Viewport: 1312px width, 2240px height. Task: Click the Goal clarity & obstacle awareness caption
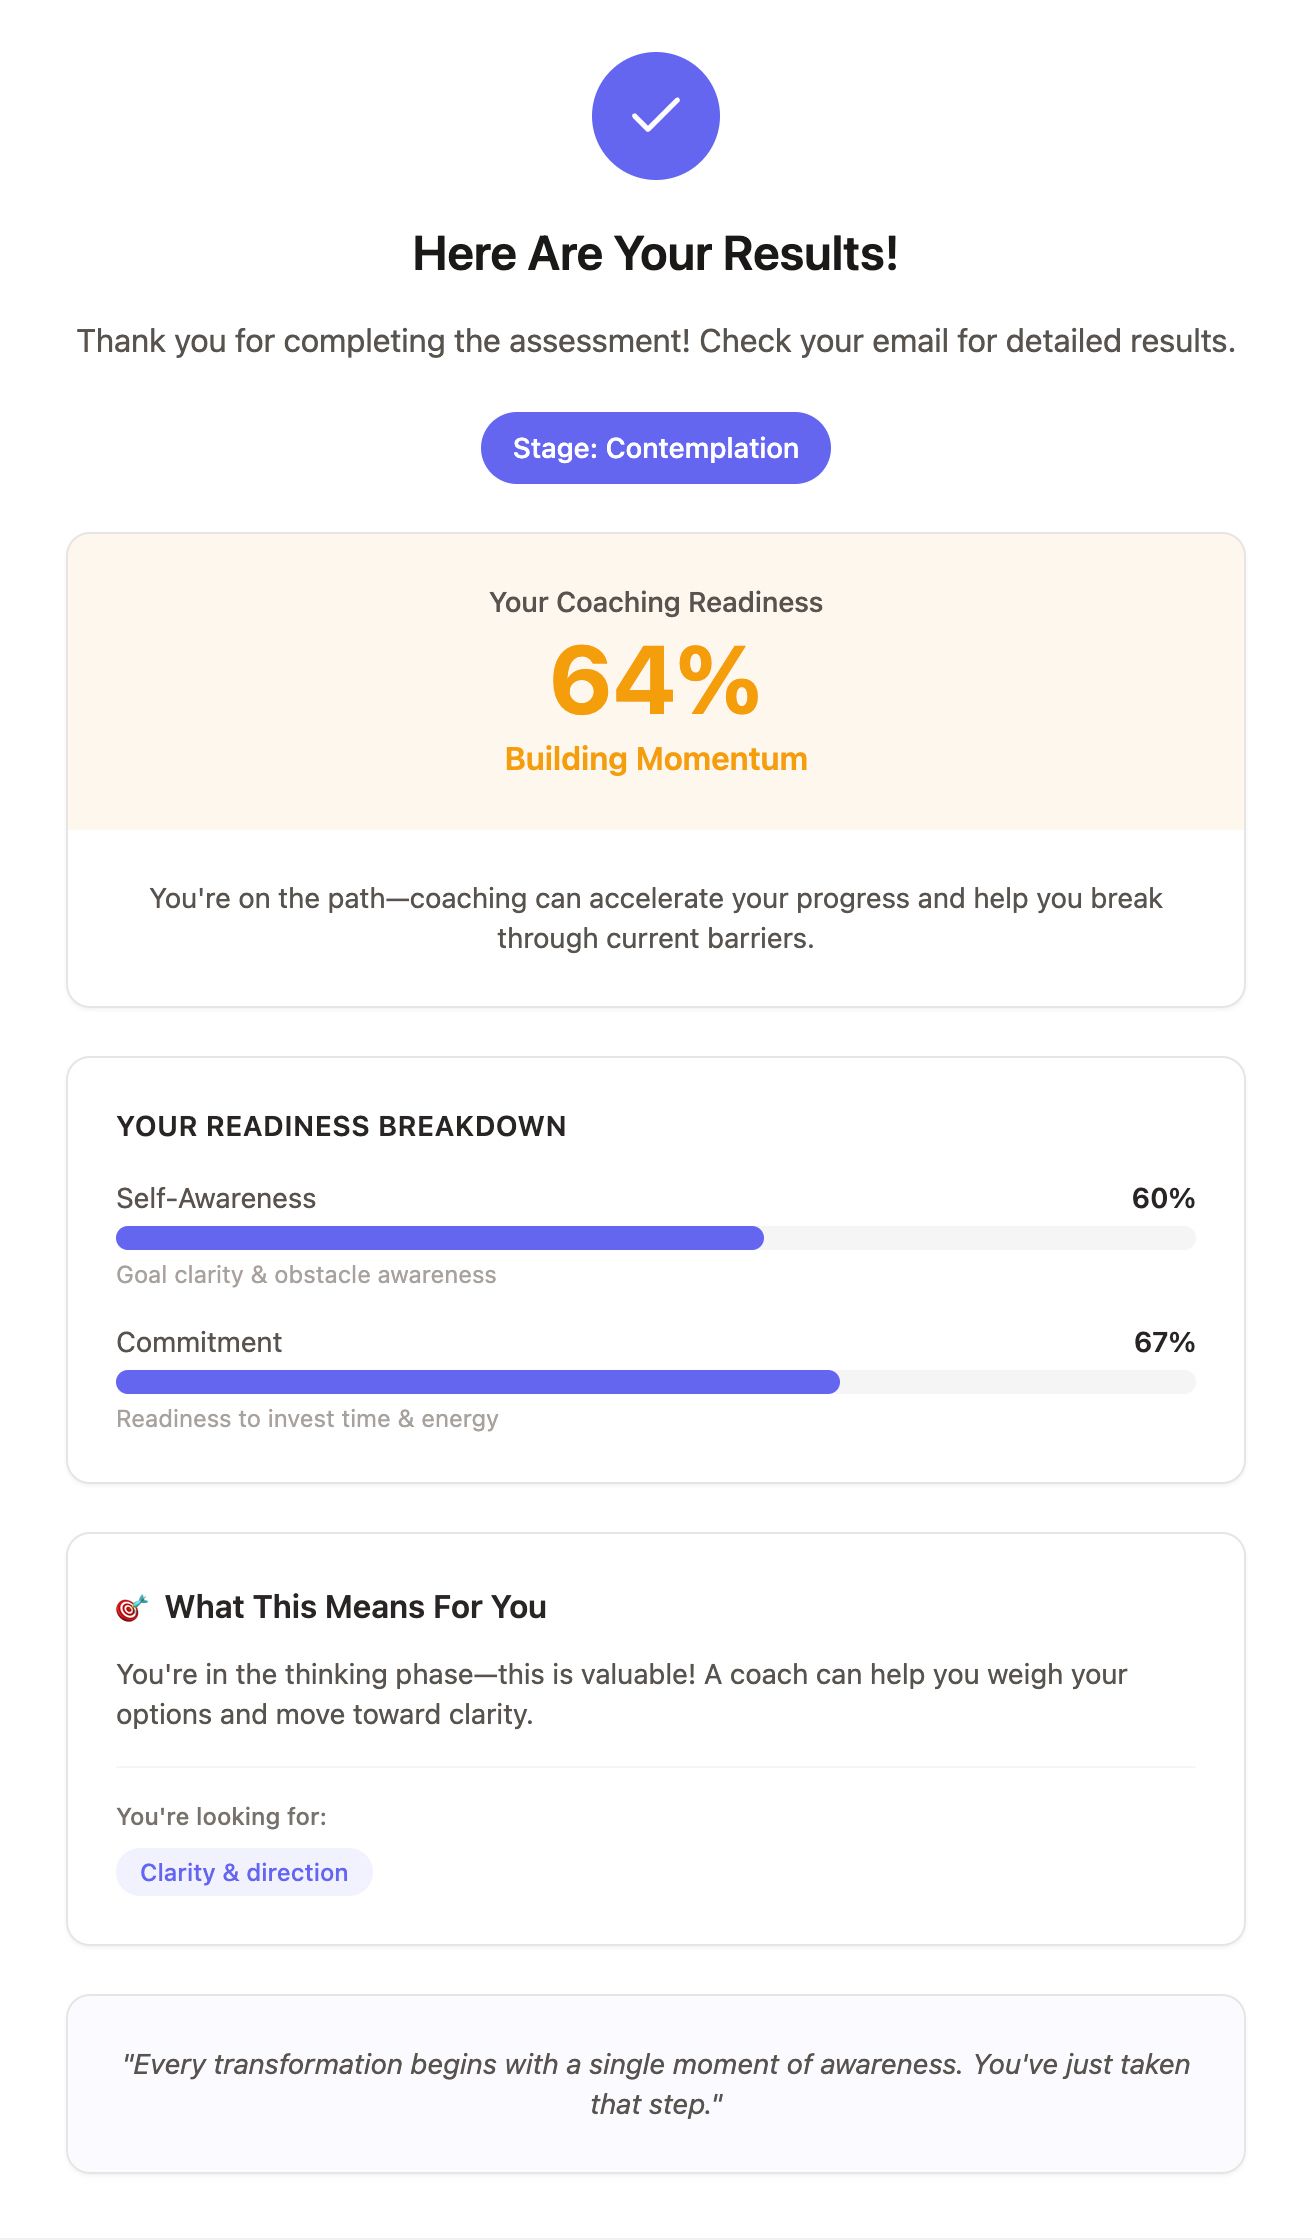click(x=306, y=1275)
